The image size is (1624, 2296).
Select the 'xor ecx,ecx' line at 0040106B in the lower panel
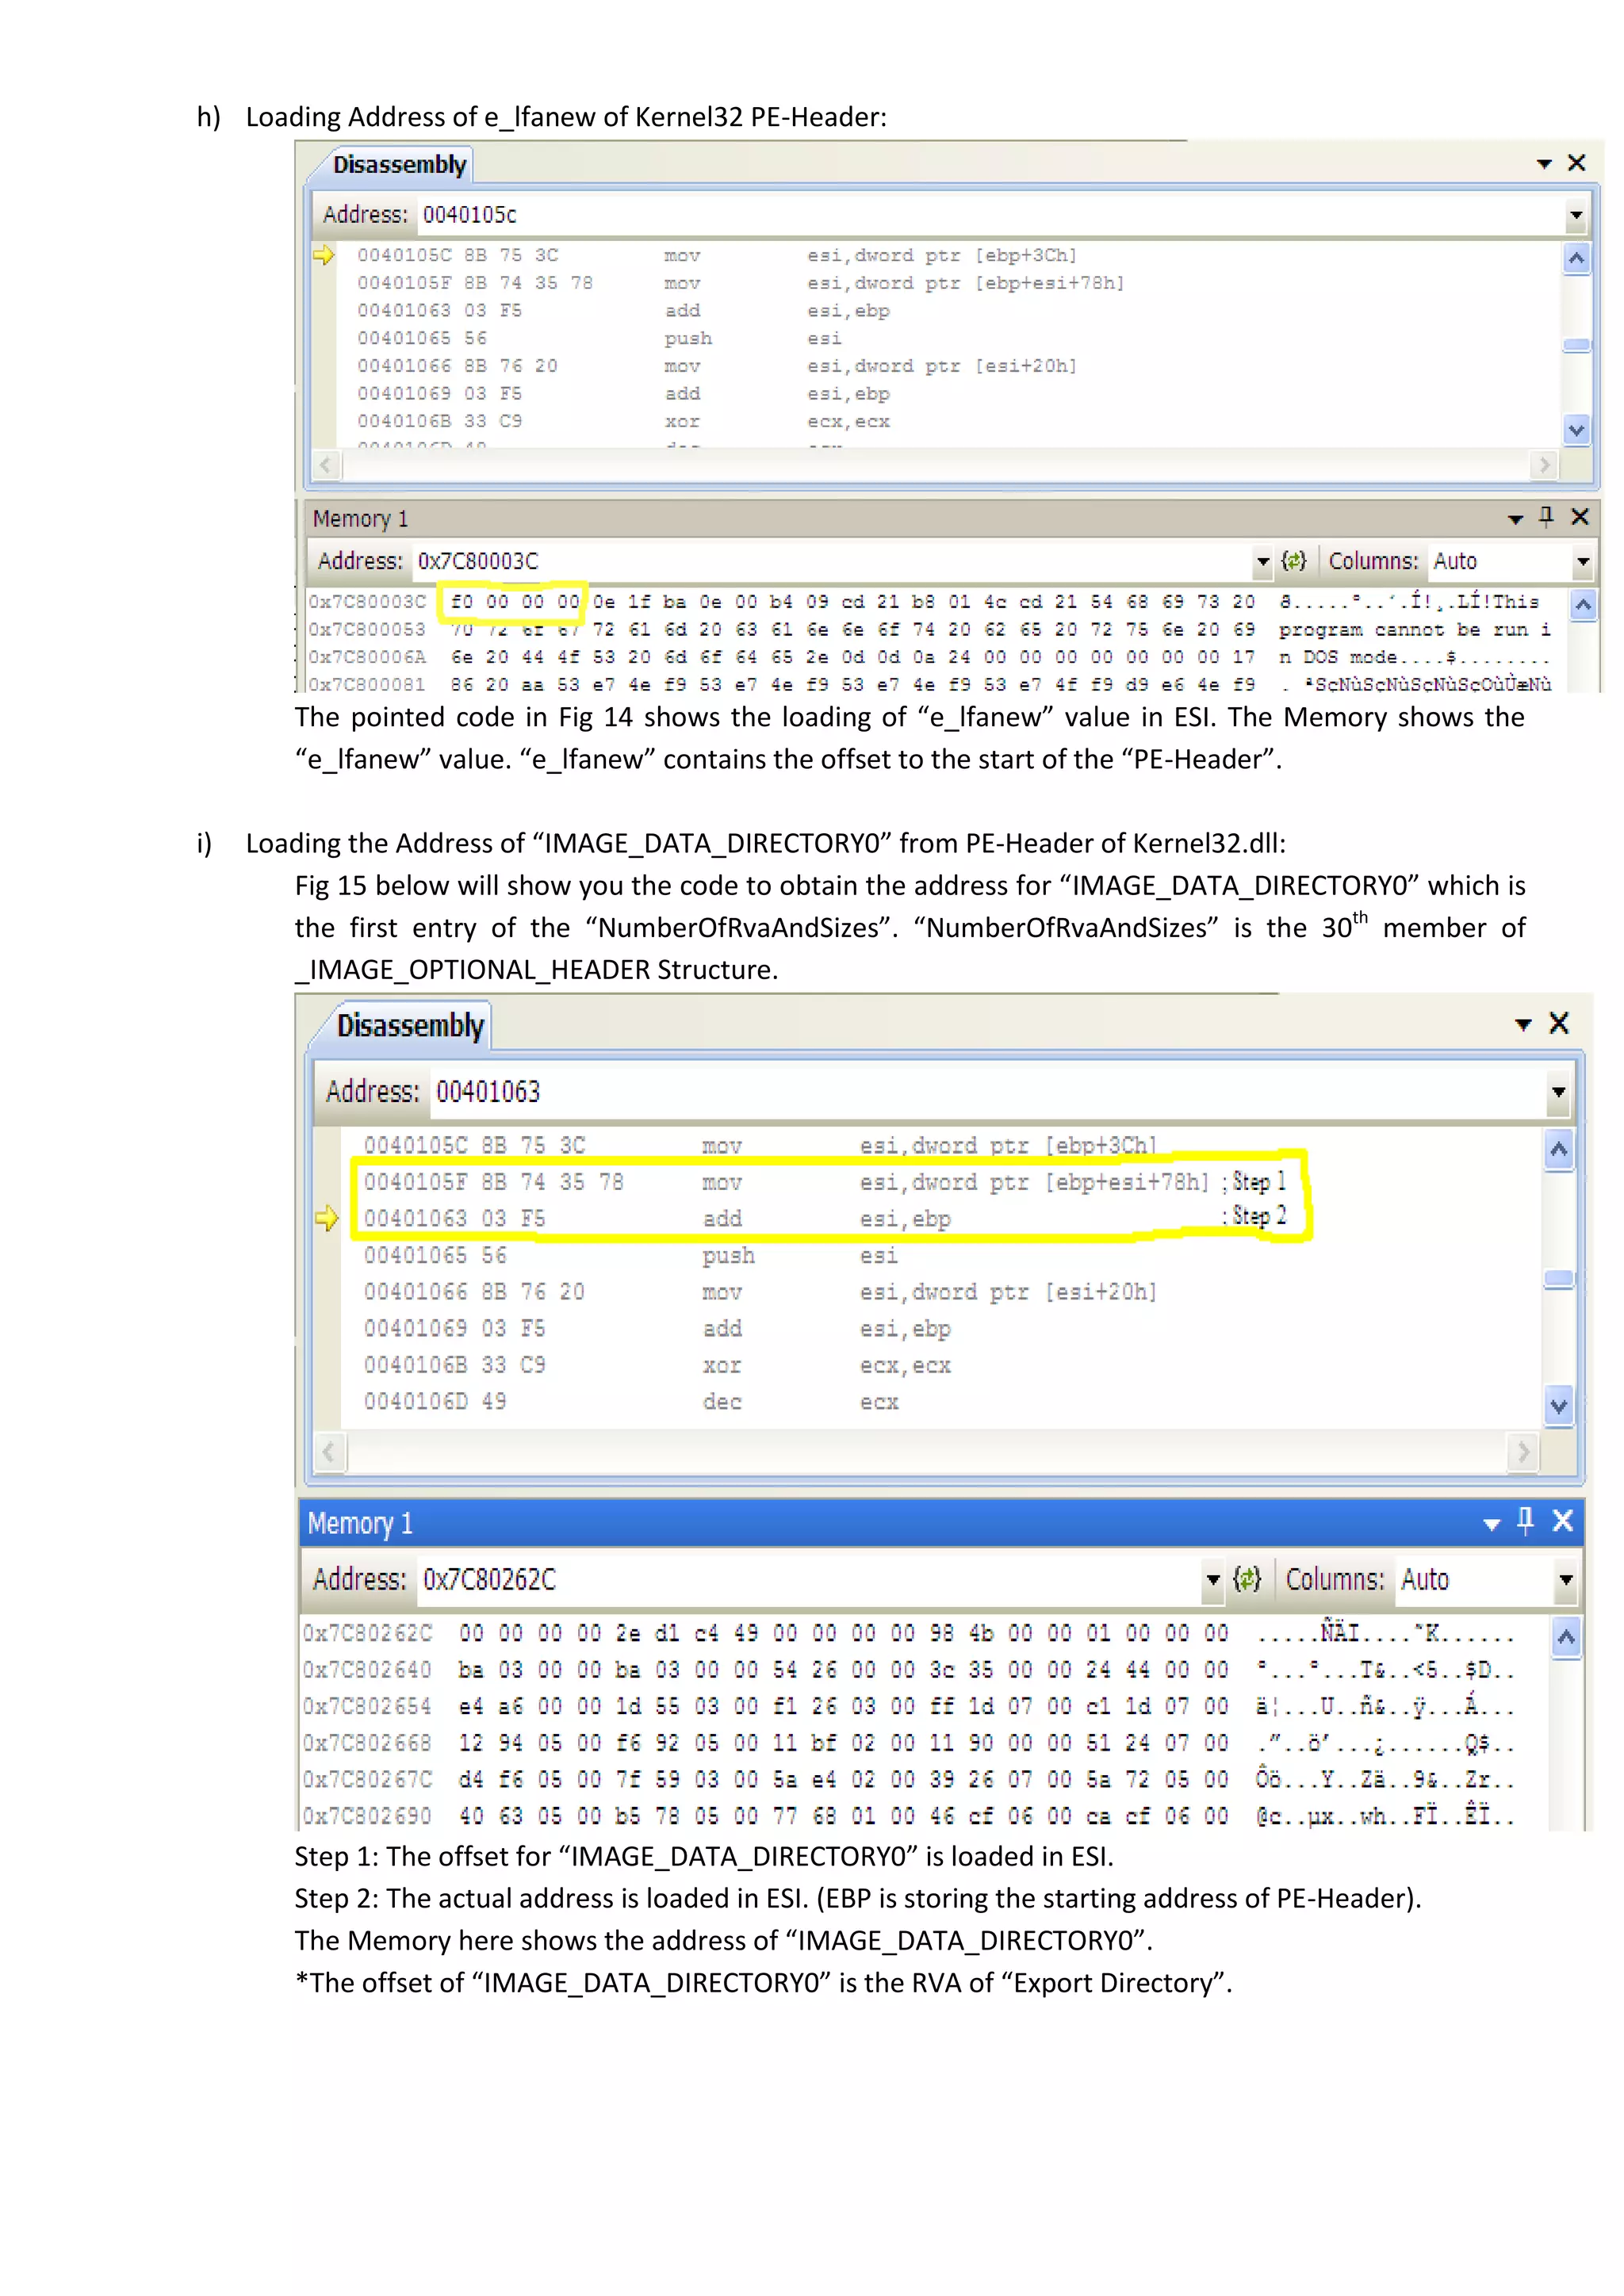coord(658,1365)
